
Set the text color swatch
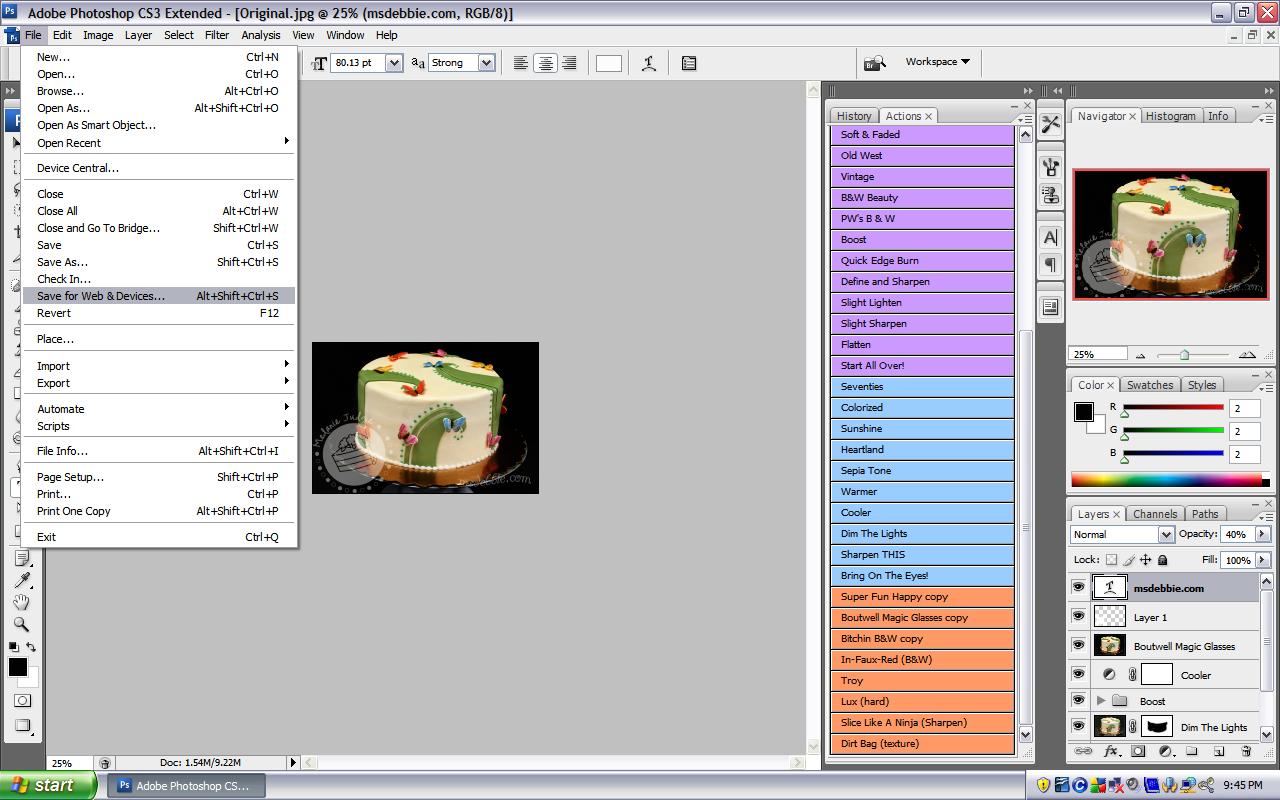(608, 63)
